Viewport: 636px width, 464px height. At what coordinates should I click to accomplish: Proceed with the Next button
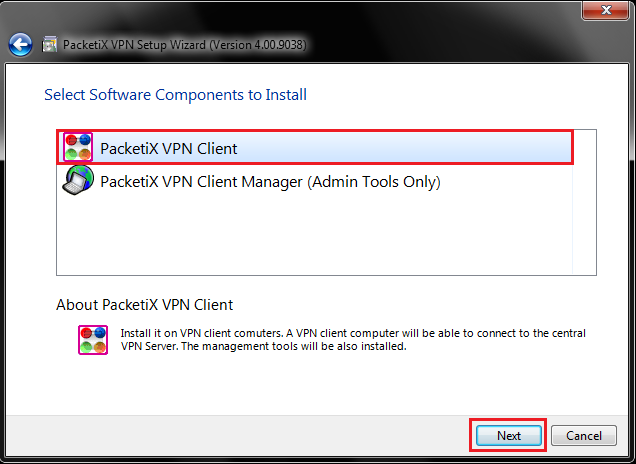509,436
